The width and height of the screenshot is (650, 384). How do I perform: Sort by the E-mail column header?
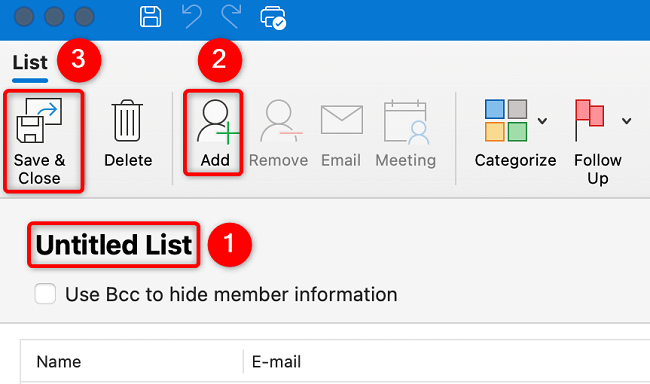pyautogui.click(x=276, y=362)
